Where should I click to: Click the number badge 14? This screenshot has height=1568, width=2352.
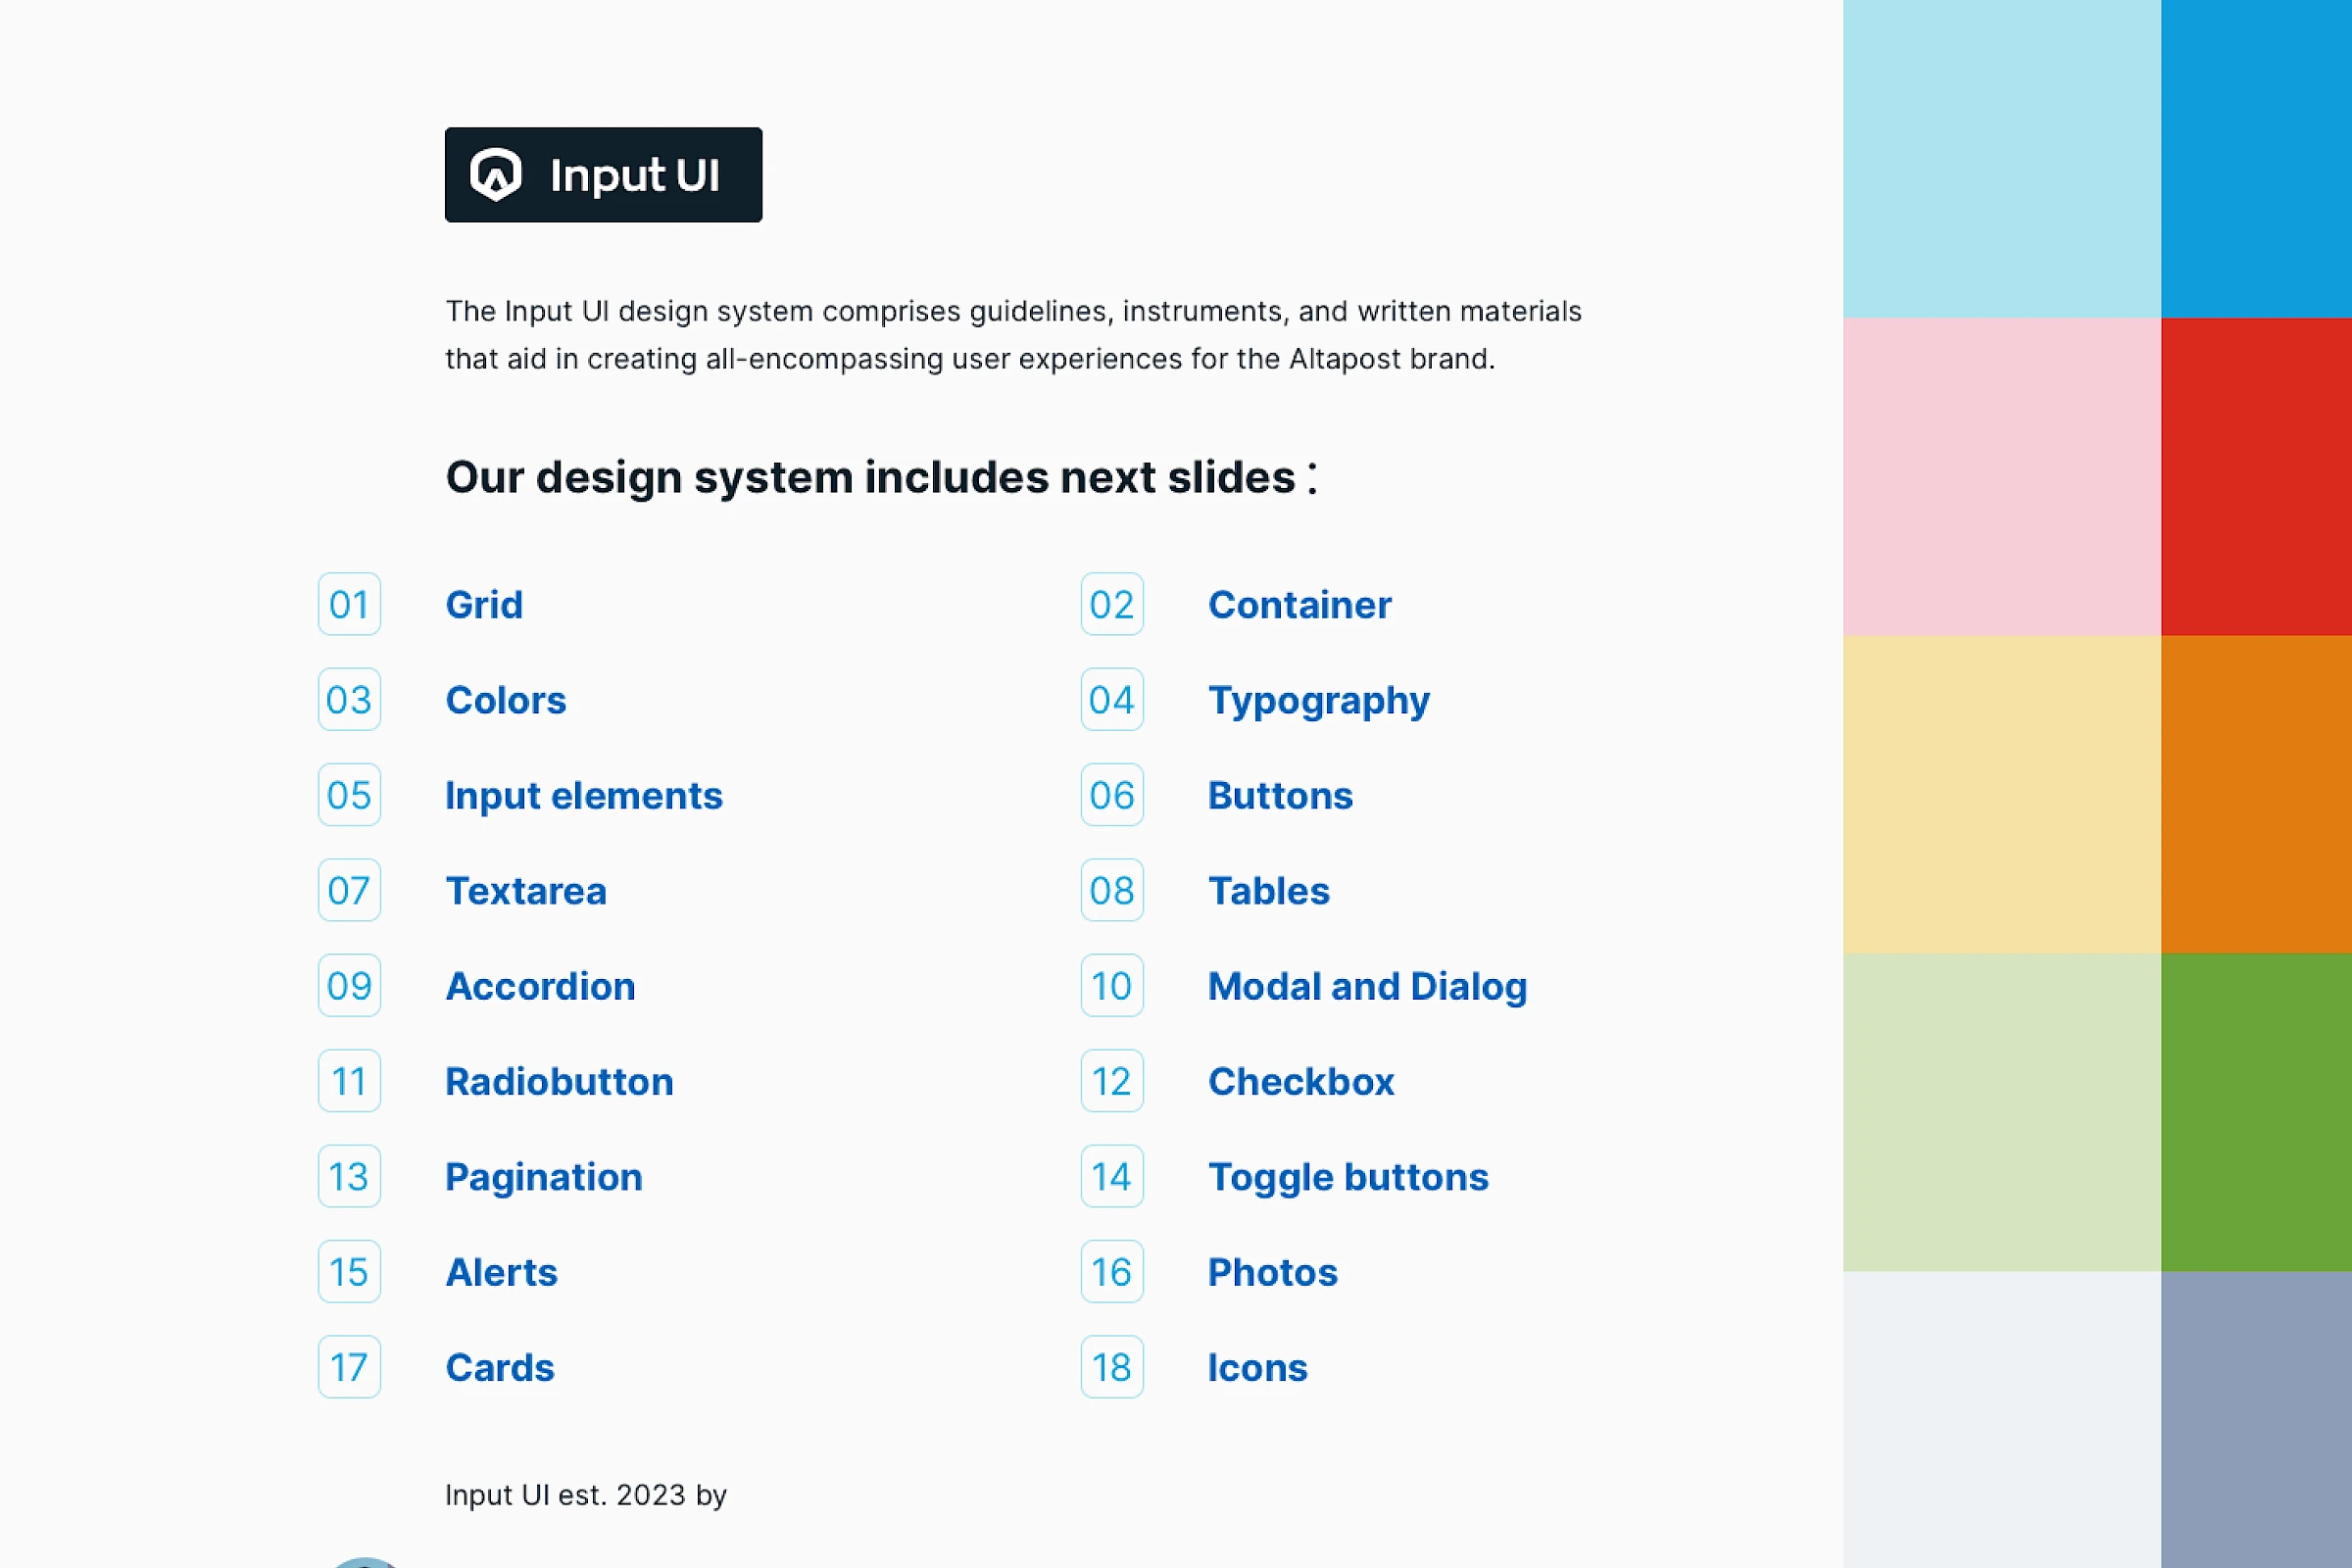tap(1112, 1176)
